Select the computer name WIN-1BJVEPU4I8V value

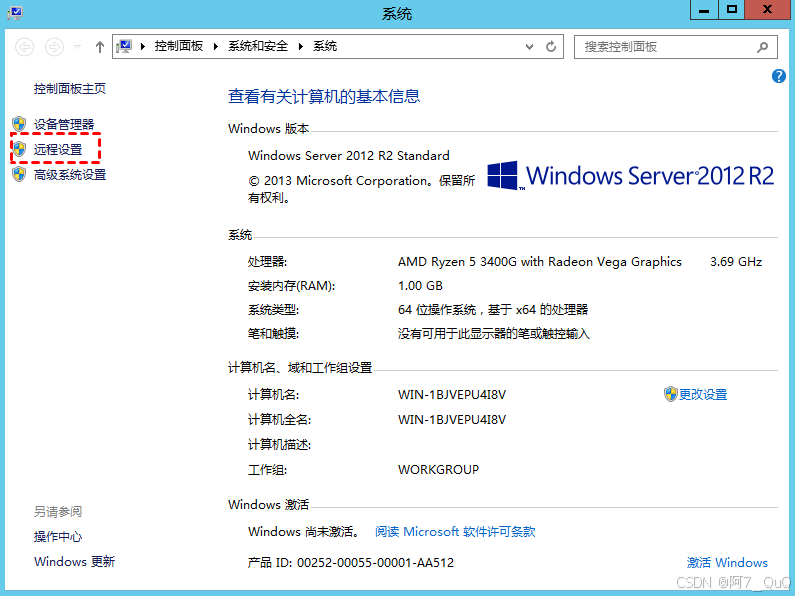point(452,394)
